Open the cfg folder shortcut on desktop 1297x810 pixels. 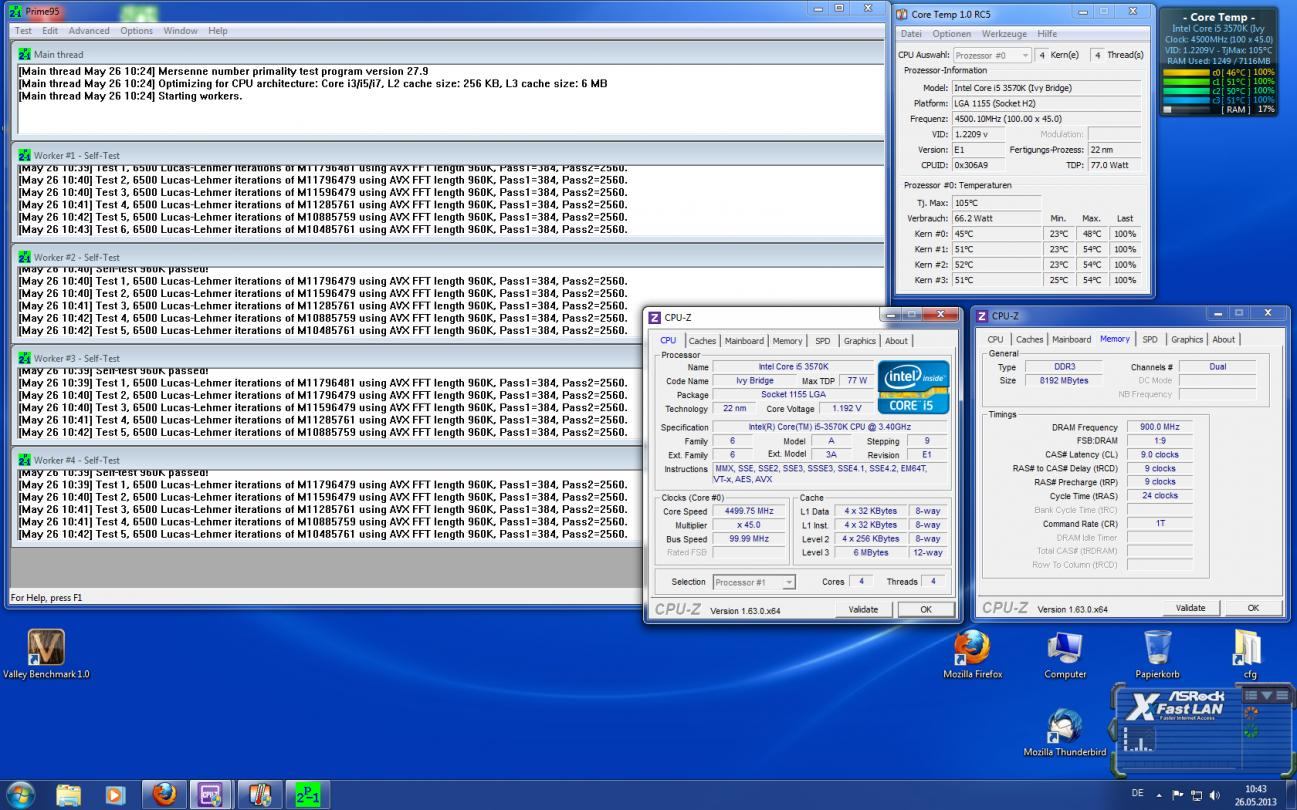pos(1250,654)
